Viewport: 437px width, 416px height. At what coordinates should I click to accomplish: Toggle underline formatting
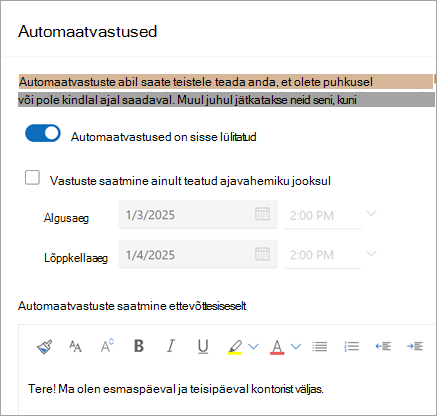point(203,347)
